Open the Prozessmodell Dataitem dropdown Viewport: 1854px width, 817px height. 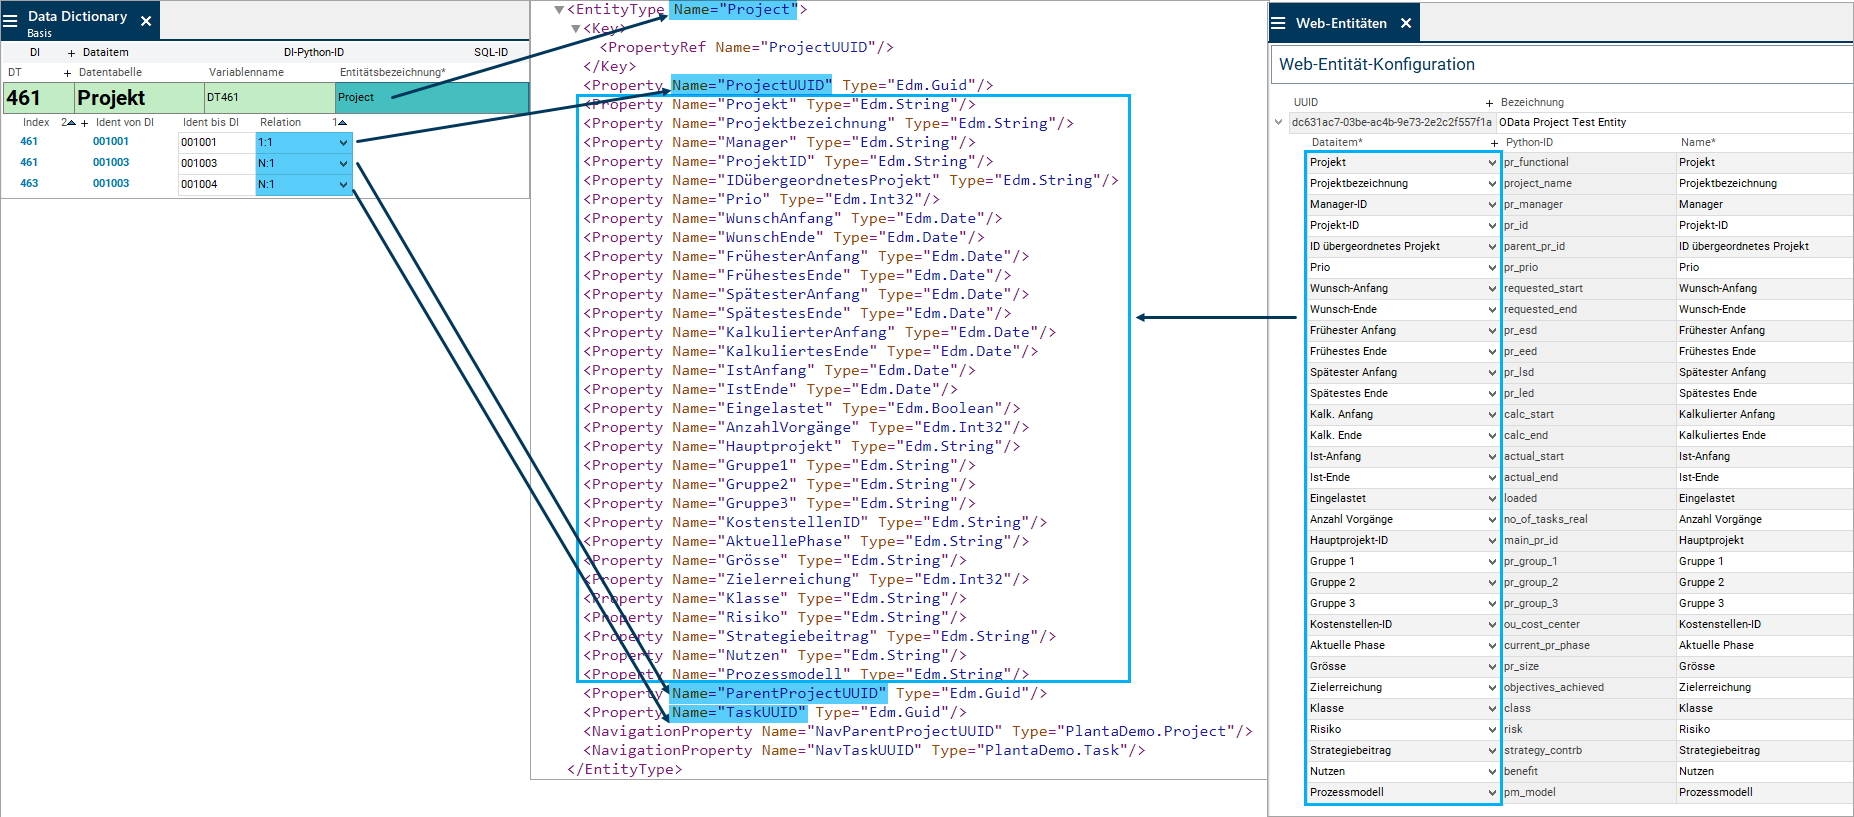point(1492,793)
